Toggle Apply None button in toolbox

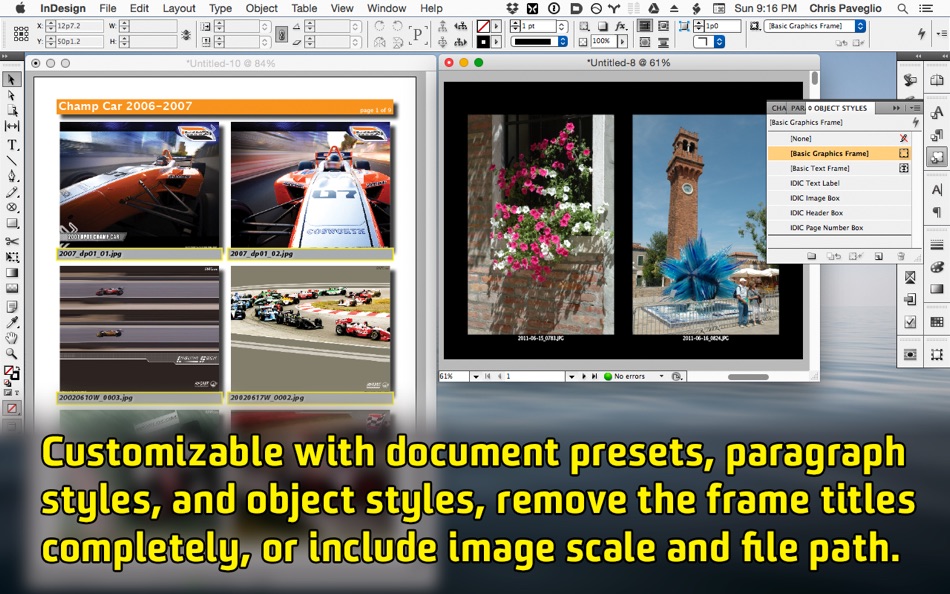point(12,408)
